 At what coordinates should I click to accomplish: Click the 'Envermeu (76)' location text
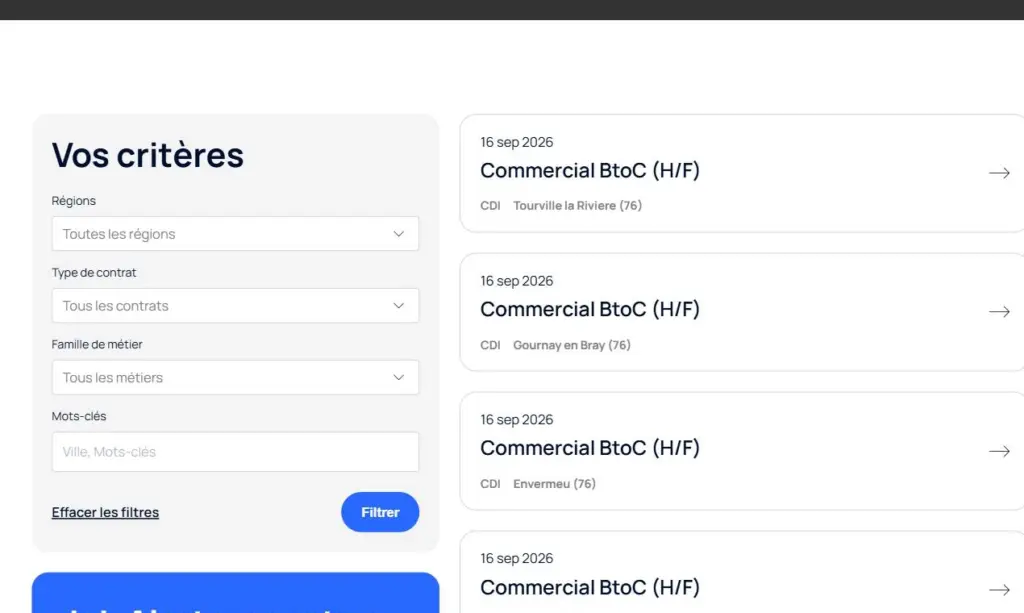point(554,484)
